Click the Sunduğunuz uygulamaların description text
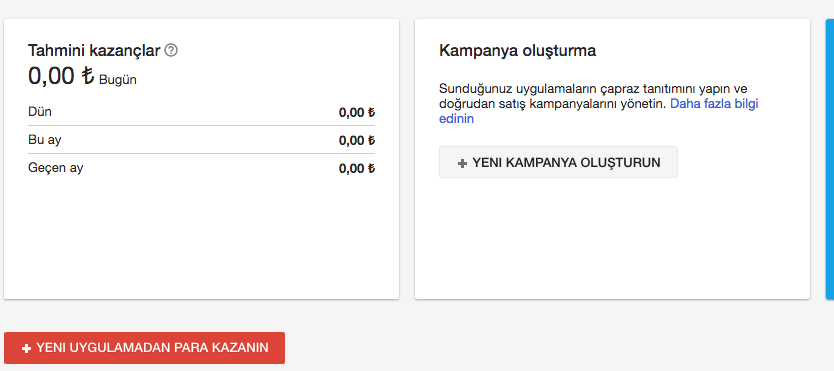This screenshot has height=371, width=834. click(x=593, y=104)
